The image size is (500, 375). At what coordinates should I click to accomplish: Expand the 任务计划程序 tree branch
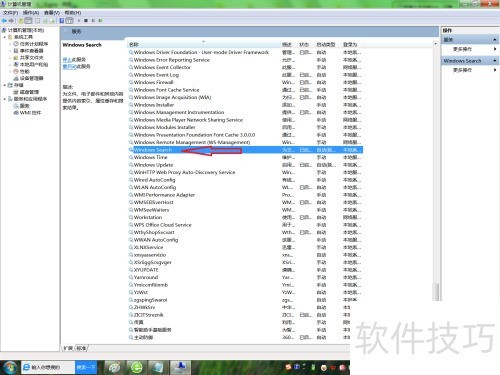tap(10, 44)
